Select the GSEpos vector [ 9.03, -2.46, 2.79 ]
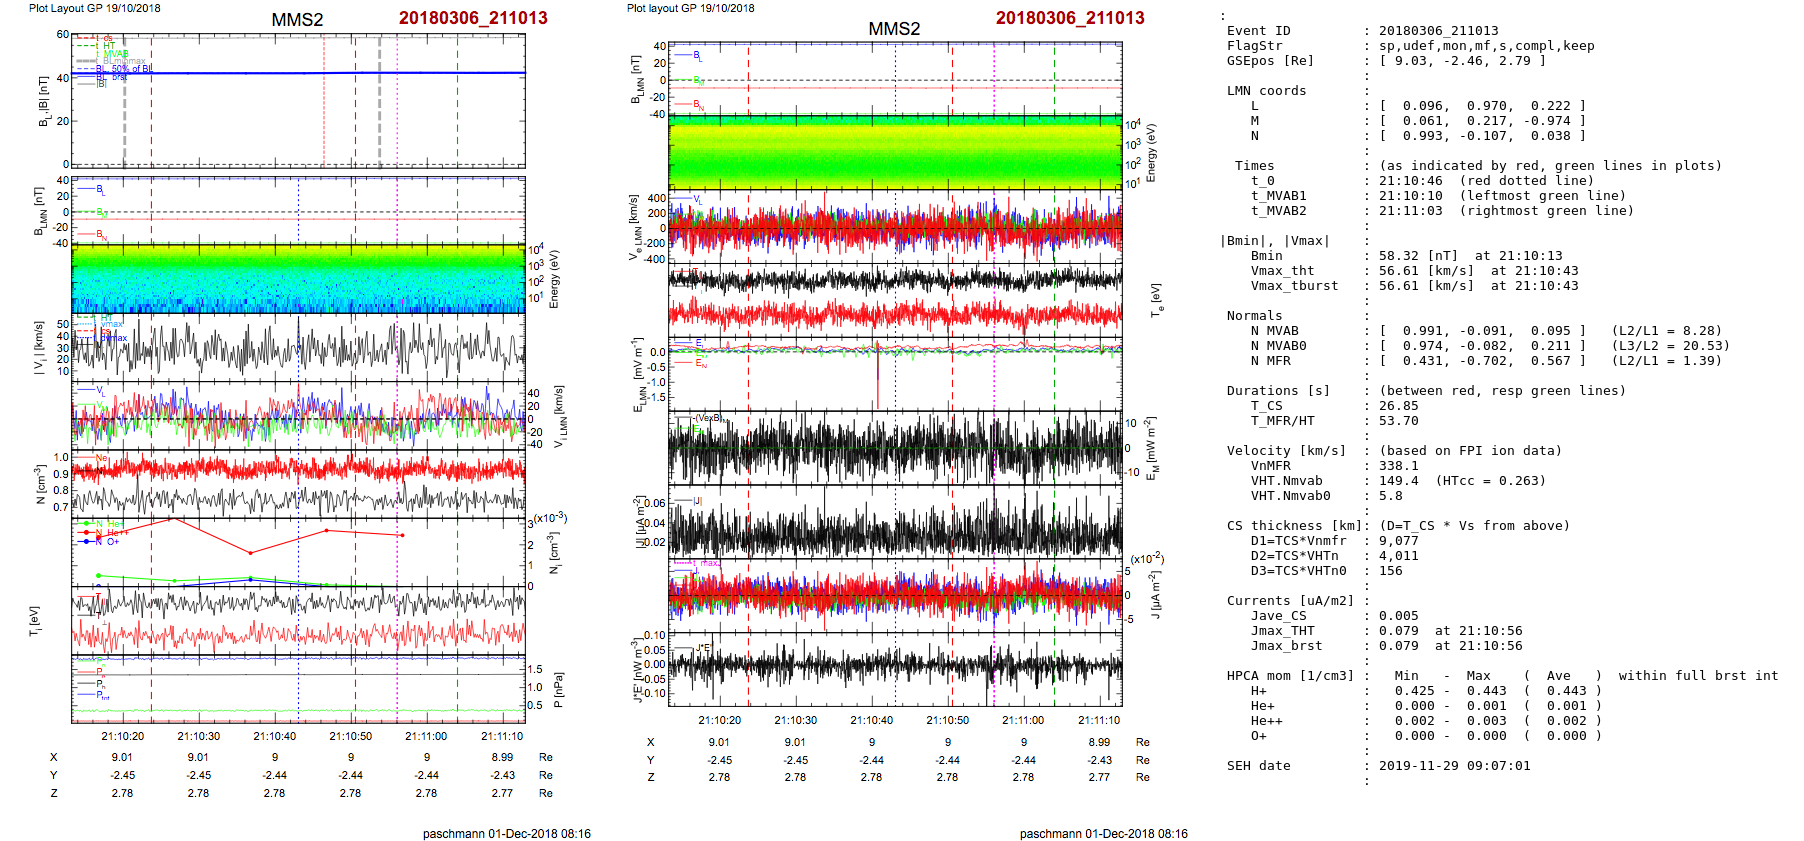 pyautogui.click(x=1462, y=61)
